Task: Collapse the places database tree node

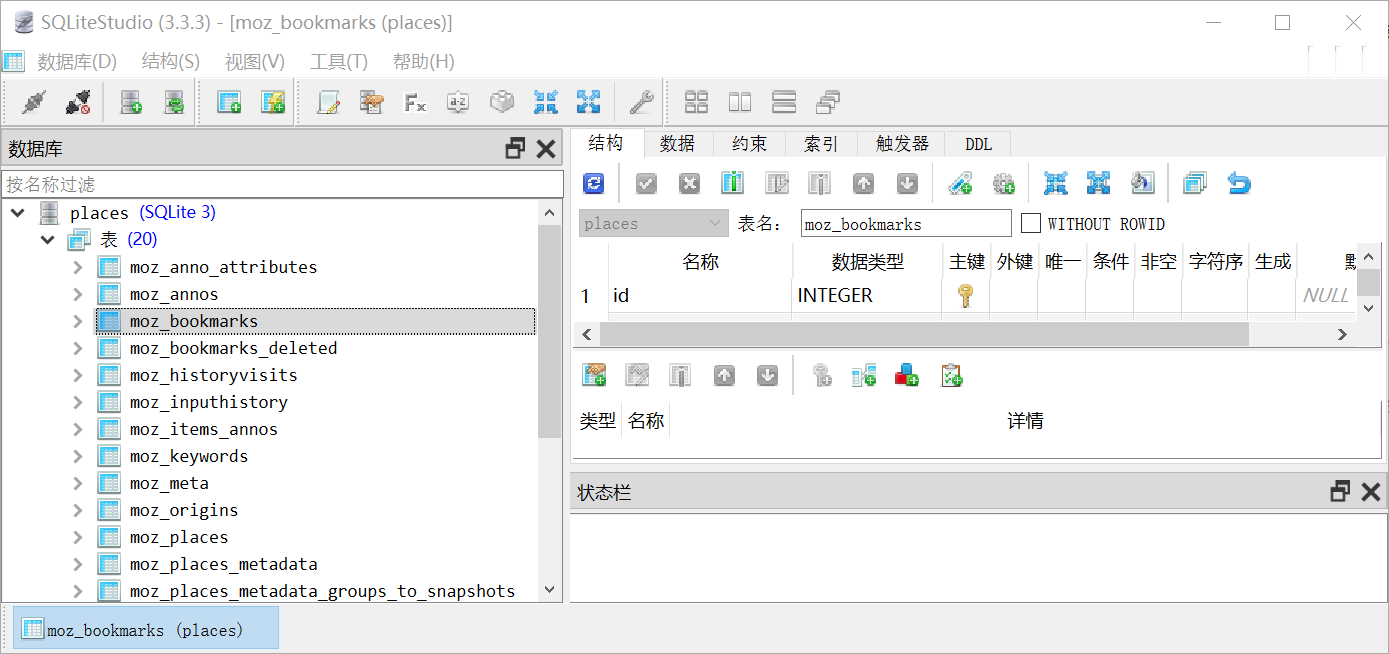Action: (x=18, y=213)
